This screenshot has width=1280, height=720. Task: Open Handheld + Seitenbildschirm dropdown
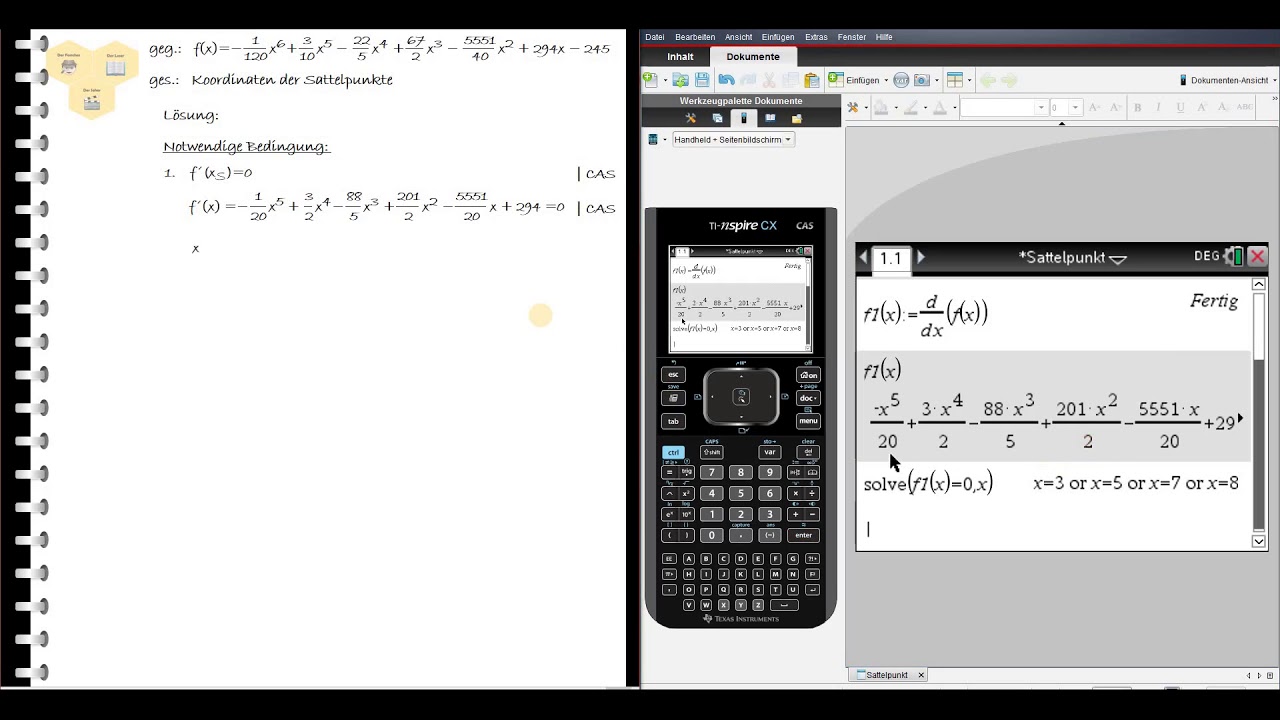point(733,139)
